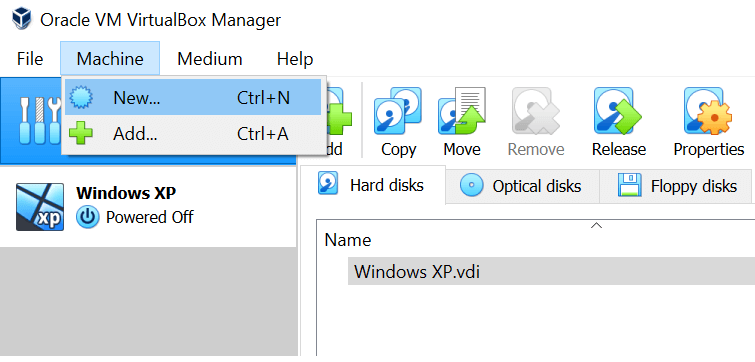
Task: Switch to the Floppy disks tab
Action: click(676, 186)
